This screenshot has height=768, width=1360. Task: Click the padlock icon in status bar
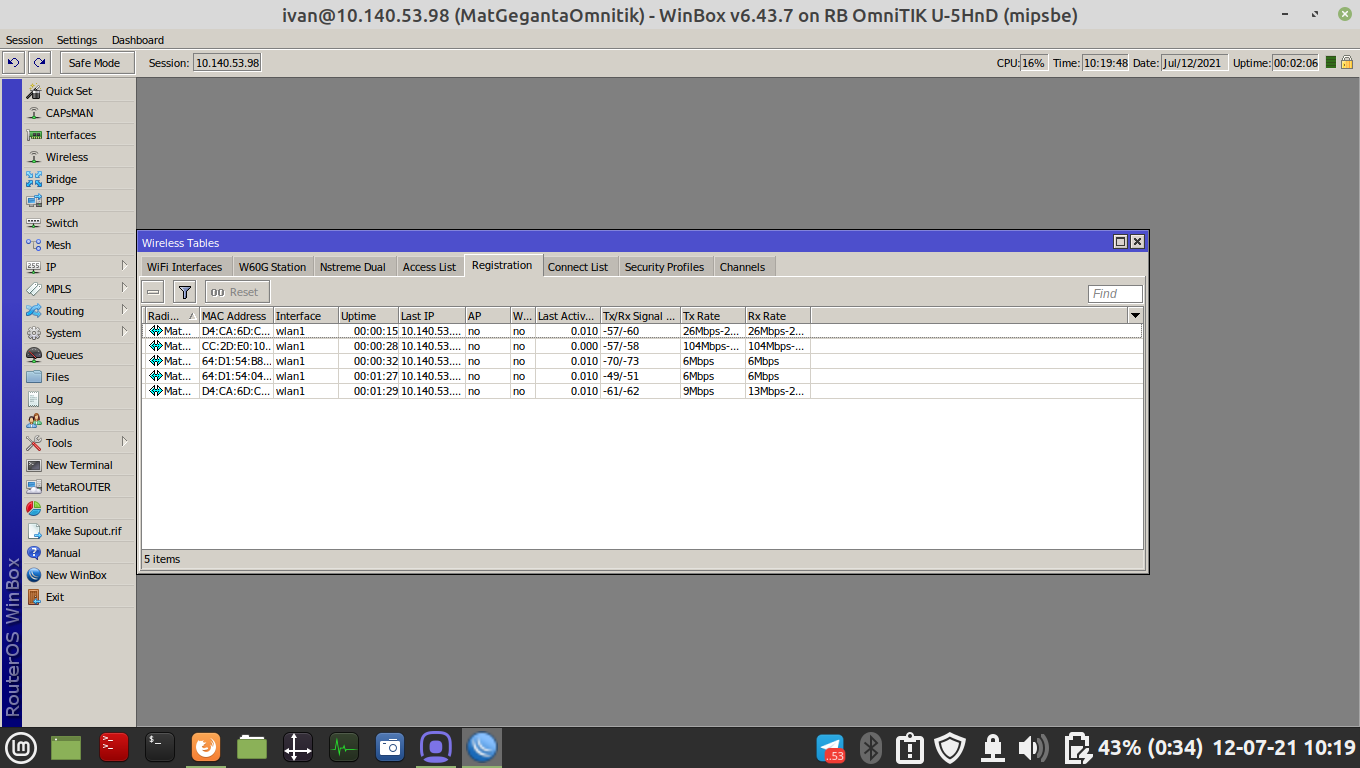(x=1347, y=62)
